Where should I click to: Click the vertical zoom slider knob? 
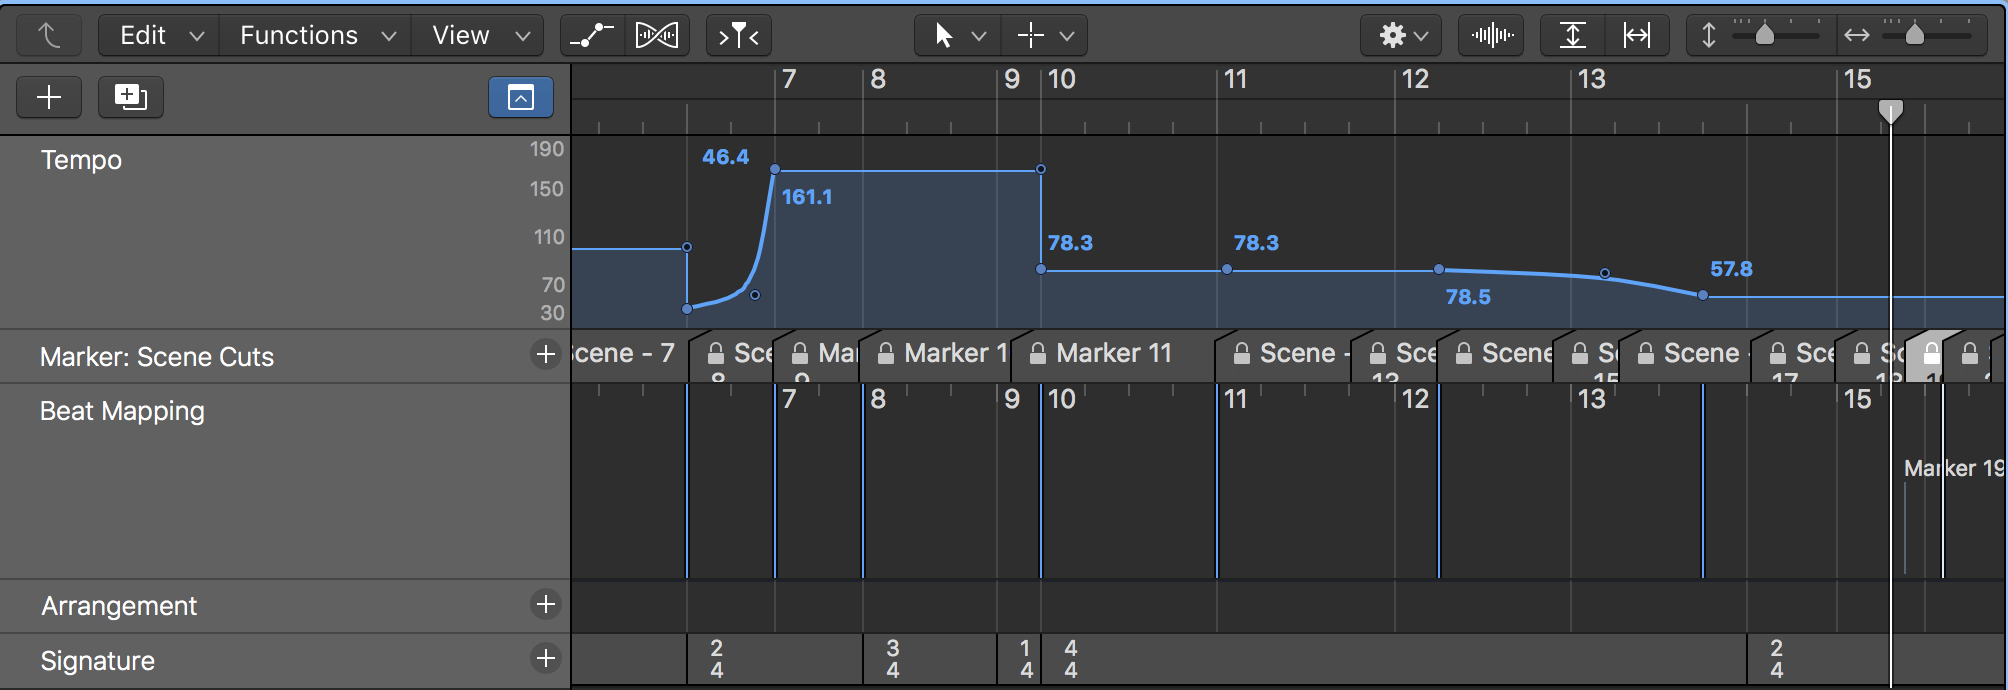pos(1765,35)
